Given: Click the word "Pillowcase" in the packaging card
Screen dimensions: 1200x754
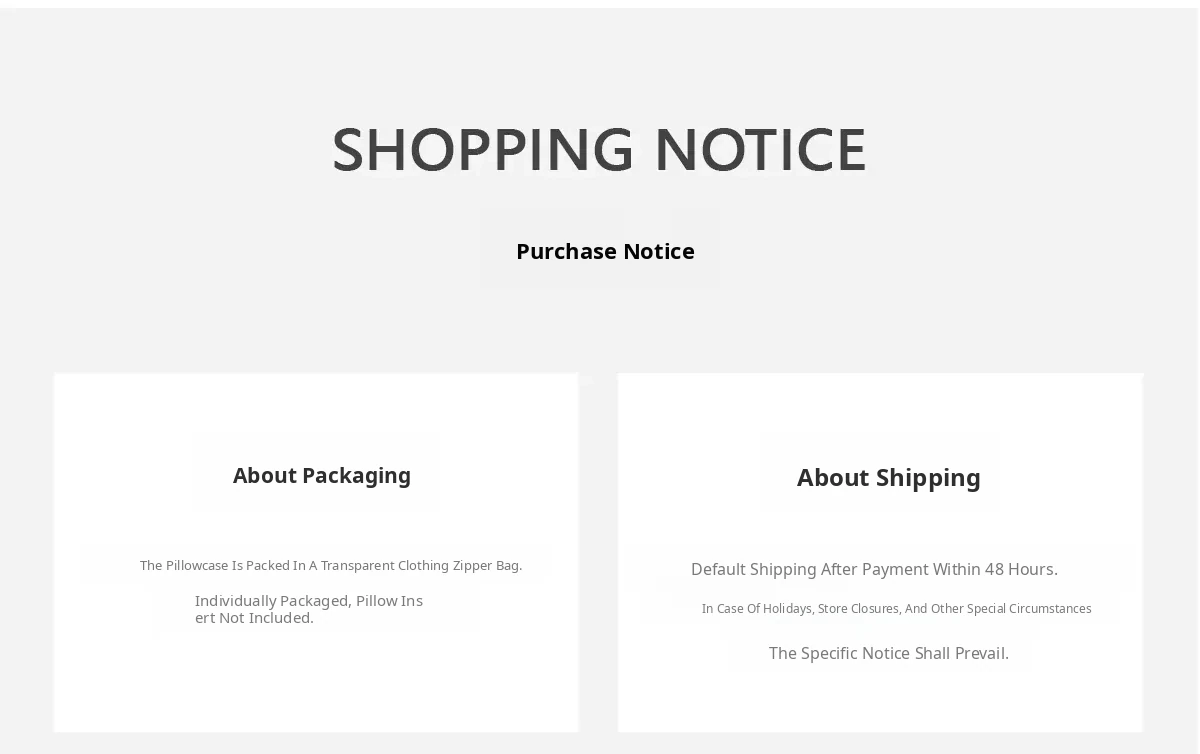Looking at the screenshot, I should coord(197,565).
